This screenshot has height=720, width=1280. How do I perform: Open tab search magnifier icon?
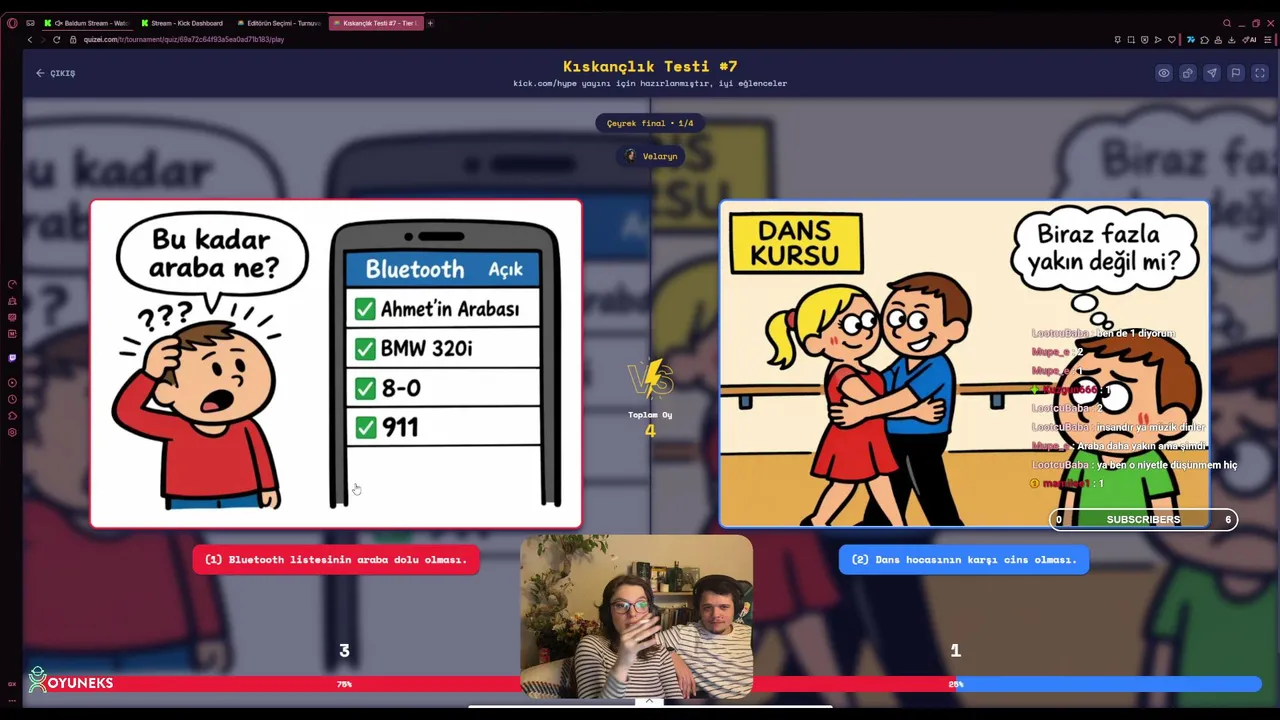pos(1227,23)
